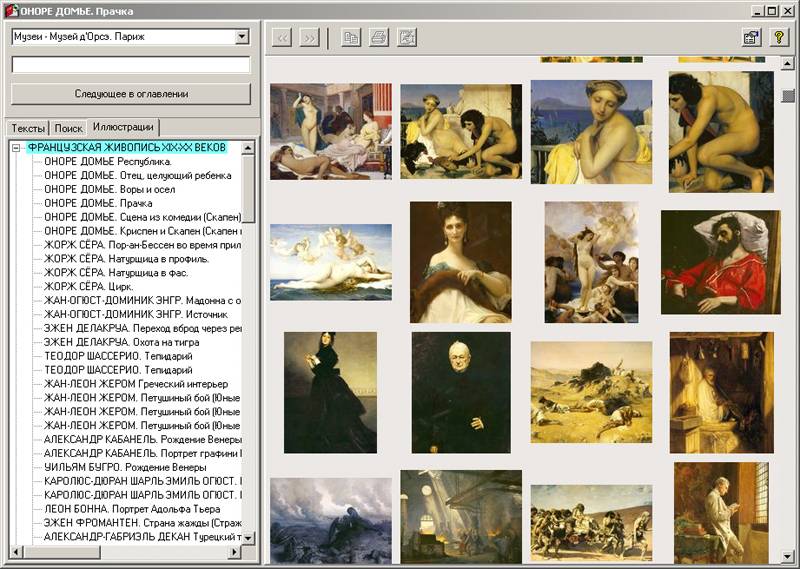Open Help via yellow question mark icon

pyautogui.click(x=779, y=37)
